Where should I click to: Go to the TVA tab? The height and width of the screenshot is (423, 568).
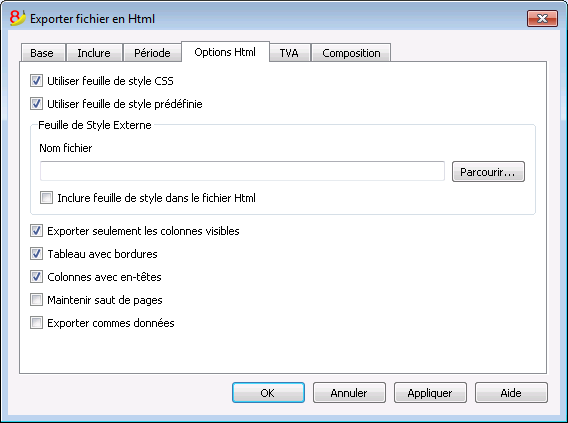pos(289,53)
